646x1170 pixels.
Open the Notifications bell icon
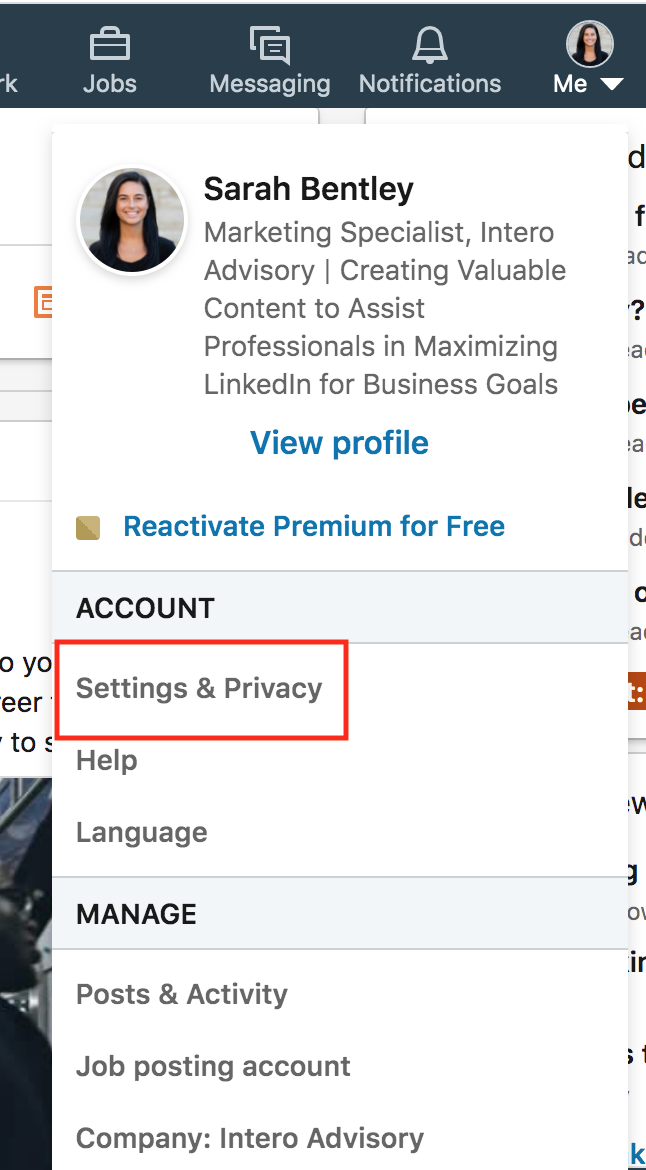tap(430, 45)
